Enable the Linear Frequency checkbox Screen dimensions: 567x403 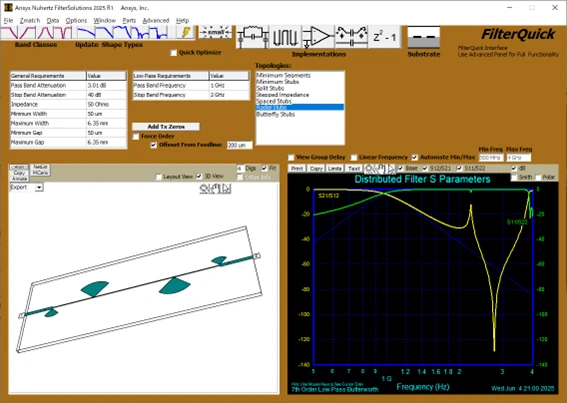[x=354, y=157]
